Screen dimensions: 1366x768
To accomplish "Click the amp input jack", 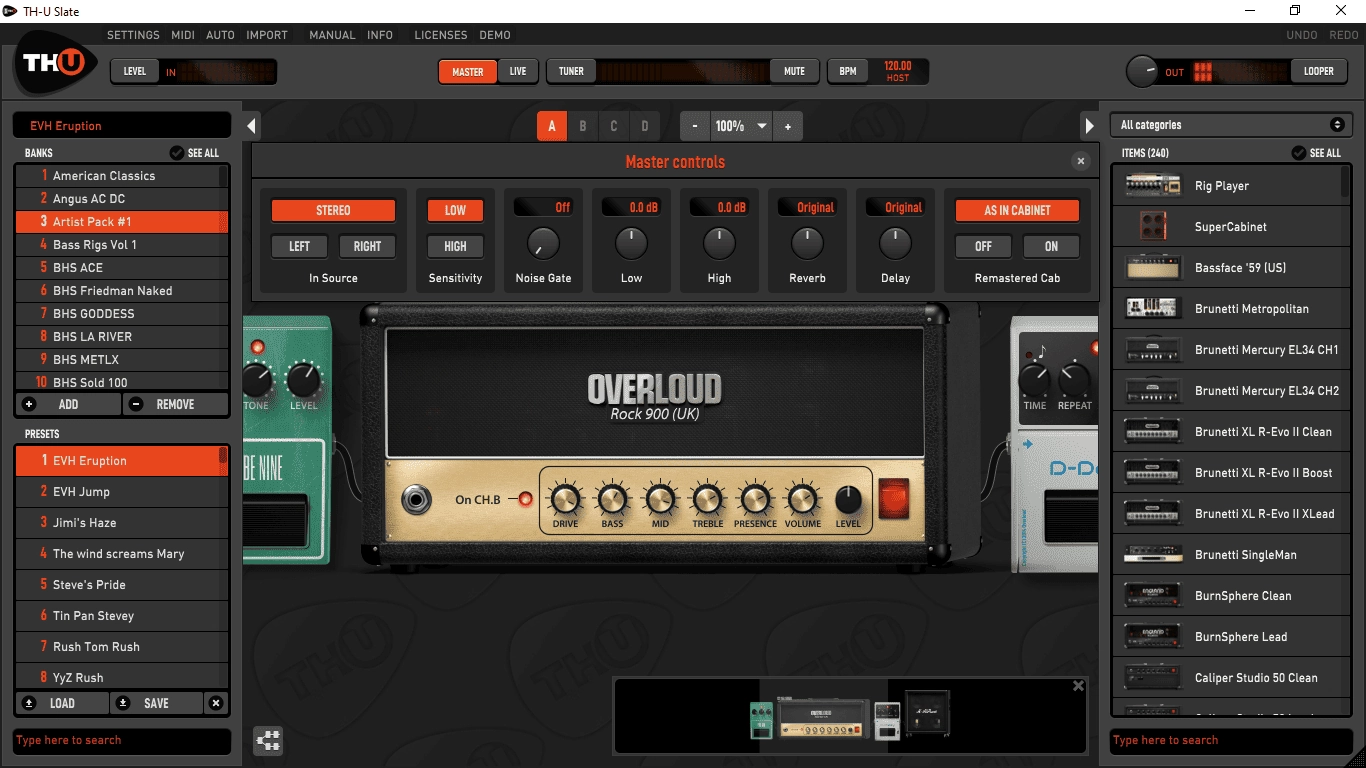I will pos(415,499).
